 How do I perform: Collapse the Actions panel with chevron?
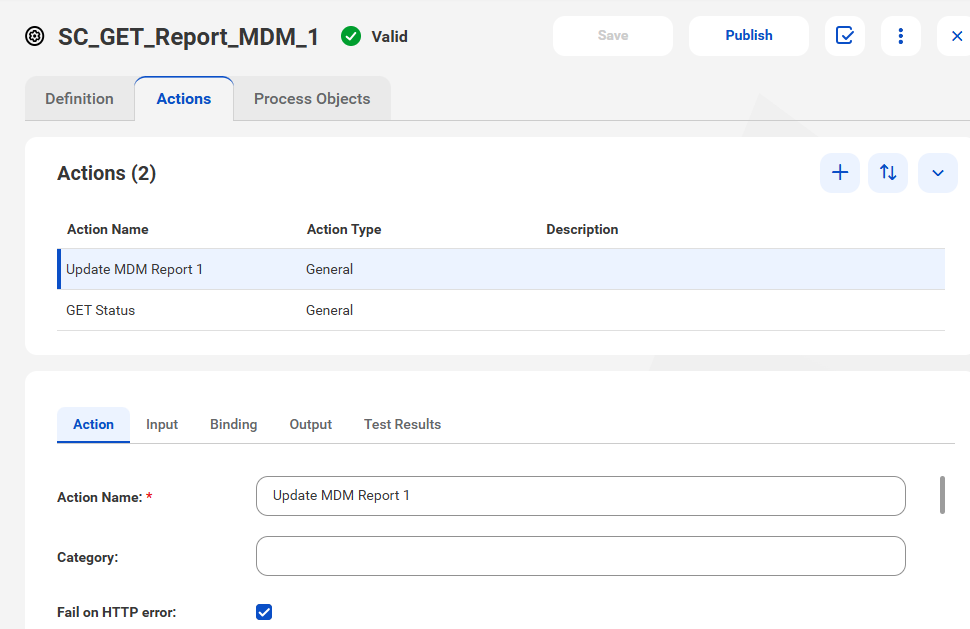click(x=937, y=173)
